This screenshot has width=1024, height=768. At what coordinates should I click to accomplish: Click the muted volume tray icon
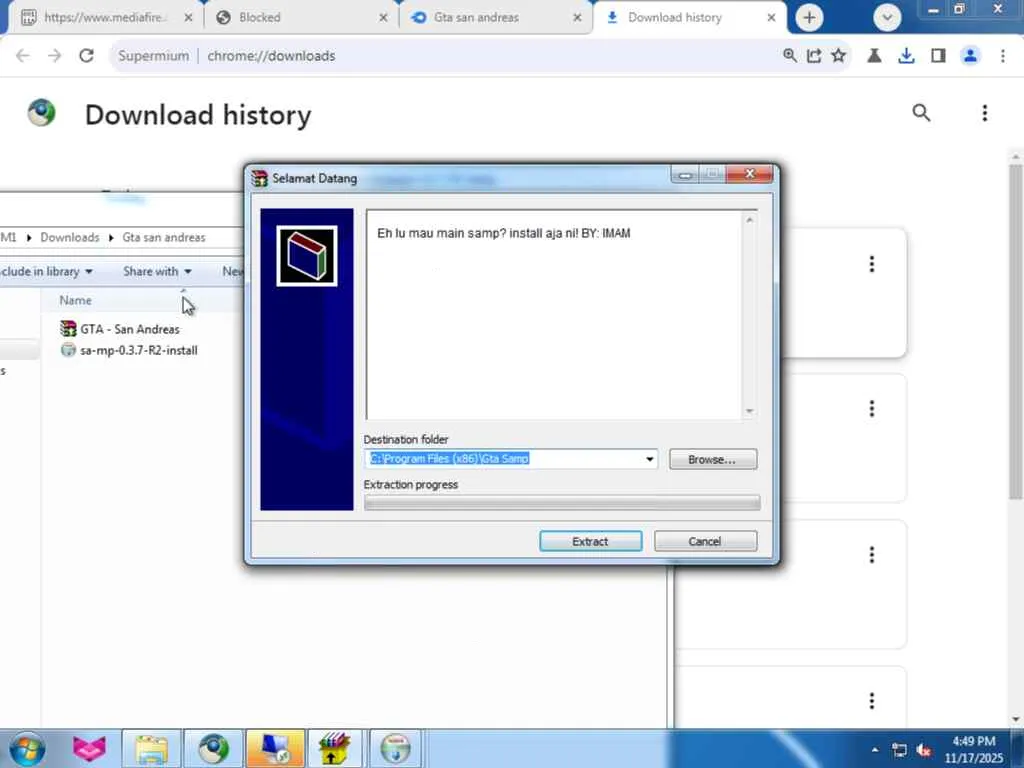[923, 750]
